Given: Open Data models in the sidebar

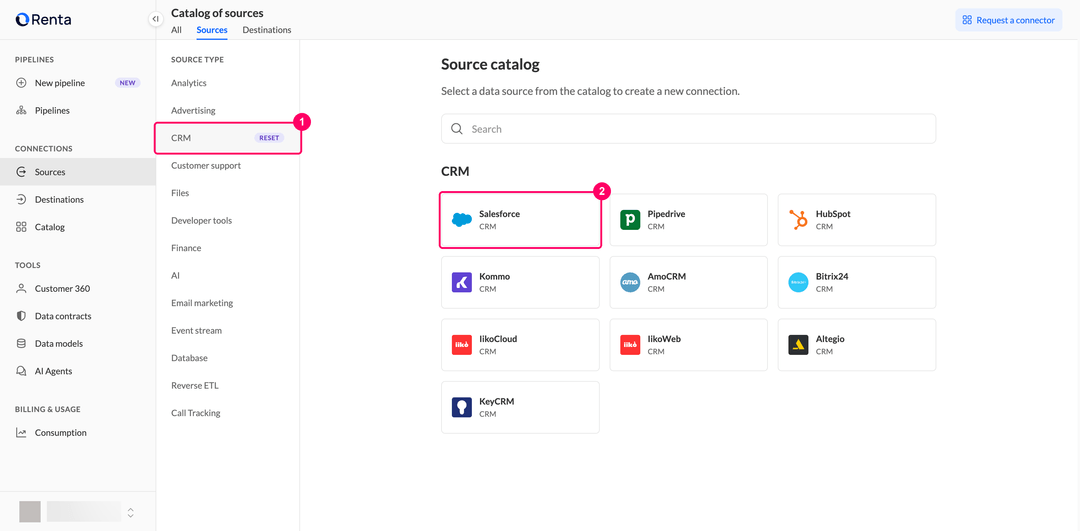Looking at the screenshot, I should [78, 344].
